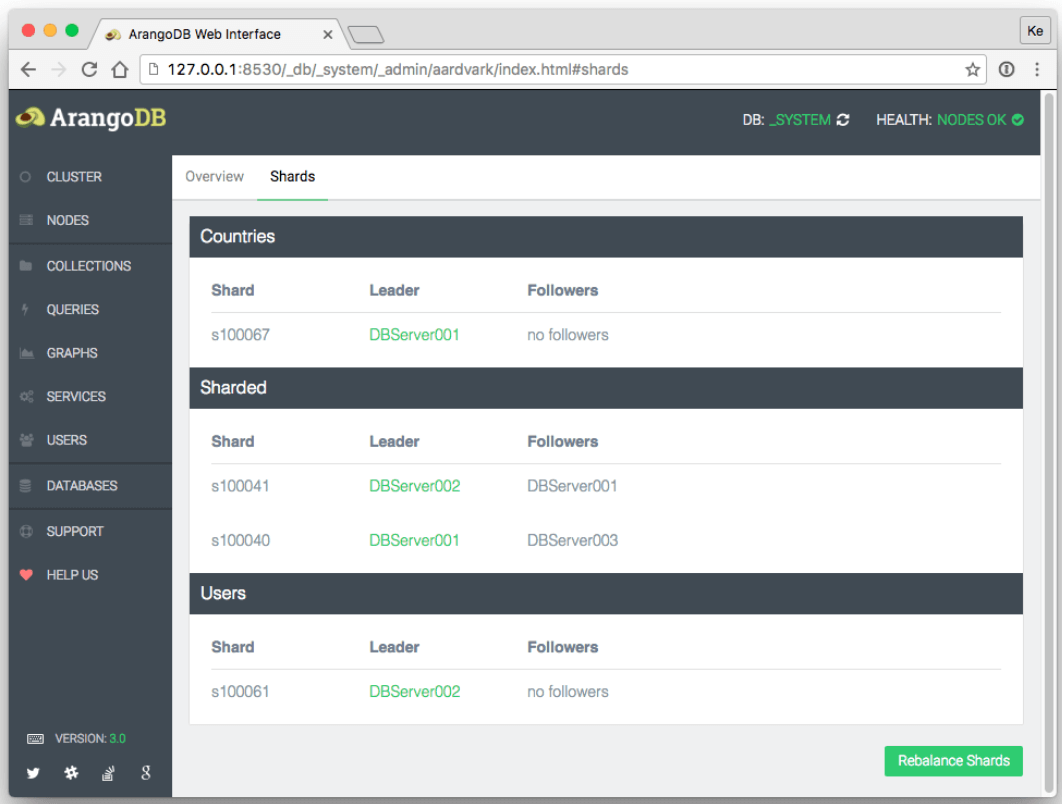Open DBServer001 leader of shard s100067
This screenshot has width=1062, height=804.
[x=414, y=335]
